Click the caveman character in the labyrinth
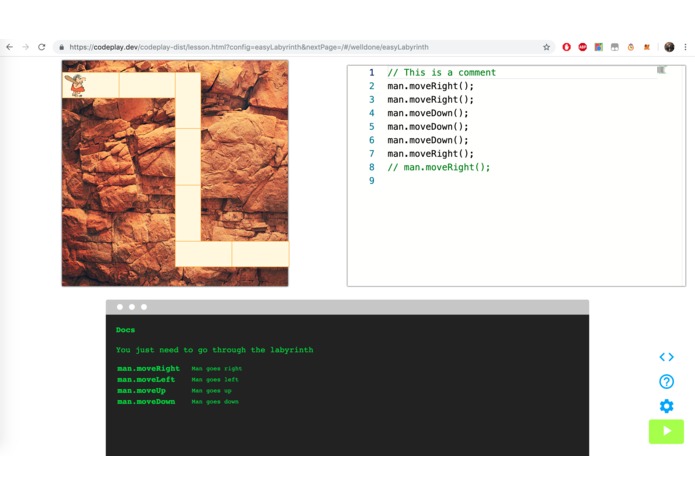The height and width of the screenshot is (494, 695). coord(76,85)
